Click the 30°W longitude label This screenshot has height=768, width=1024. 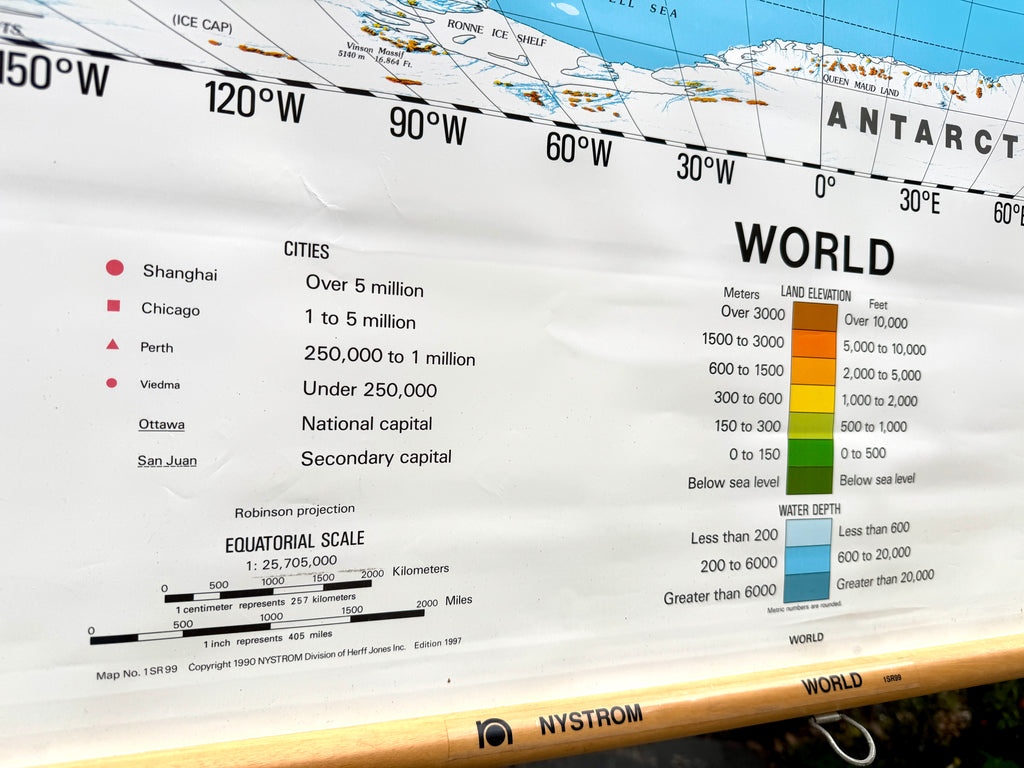(705, 168)
